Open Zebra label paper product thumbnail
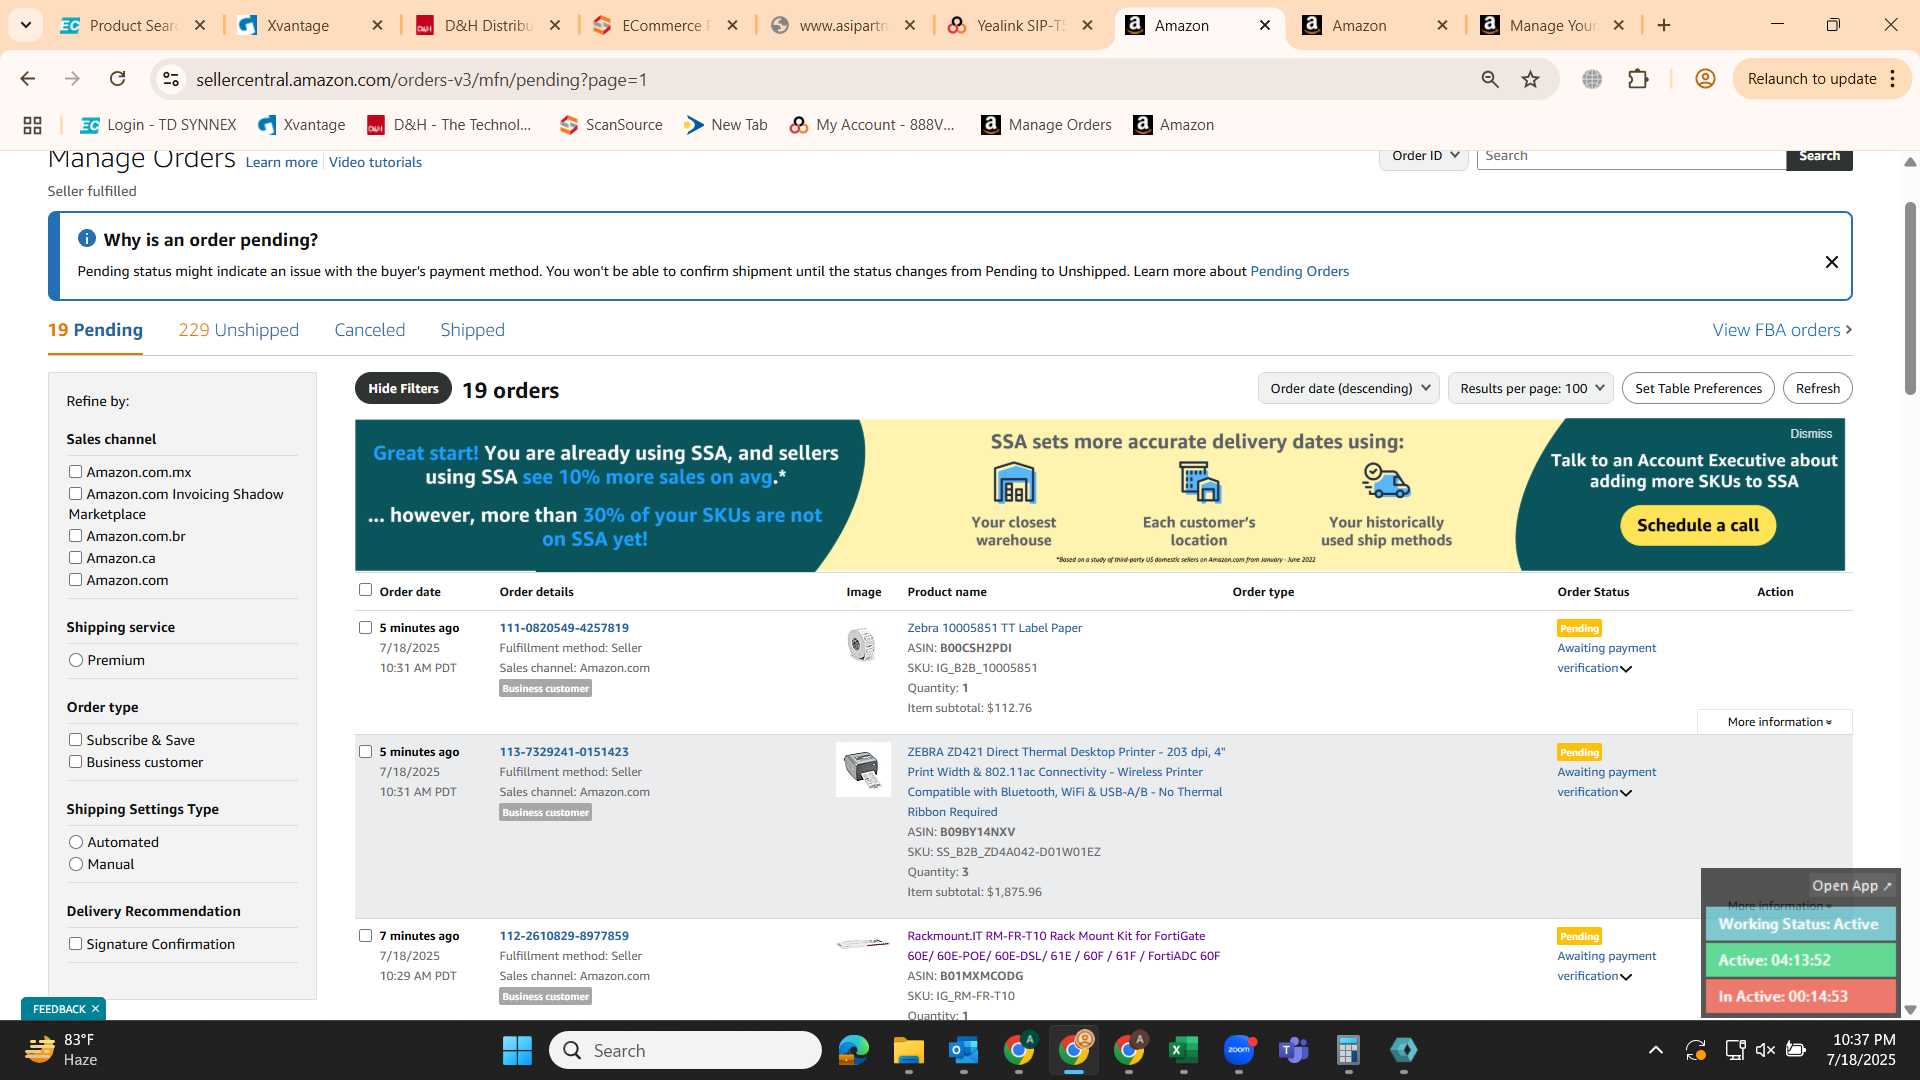 [861, 644]
